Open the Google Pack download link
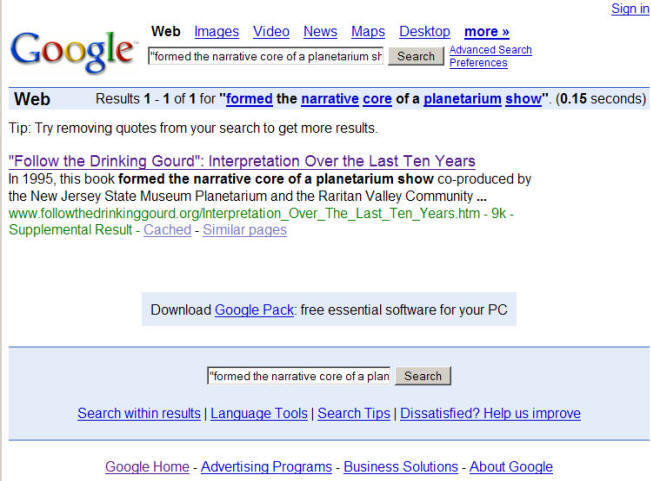651x481 pixels. click(254, 310)
